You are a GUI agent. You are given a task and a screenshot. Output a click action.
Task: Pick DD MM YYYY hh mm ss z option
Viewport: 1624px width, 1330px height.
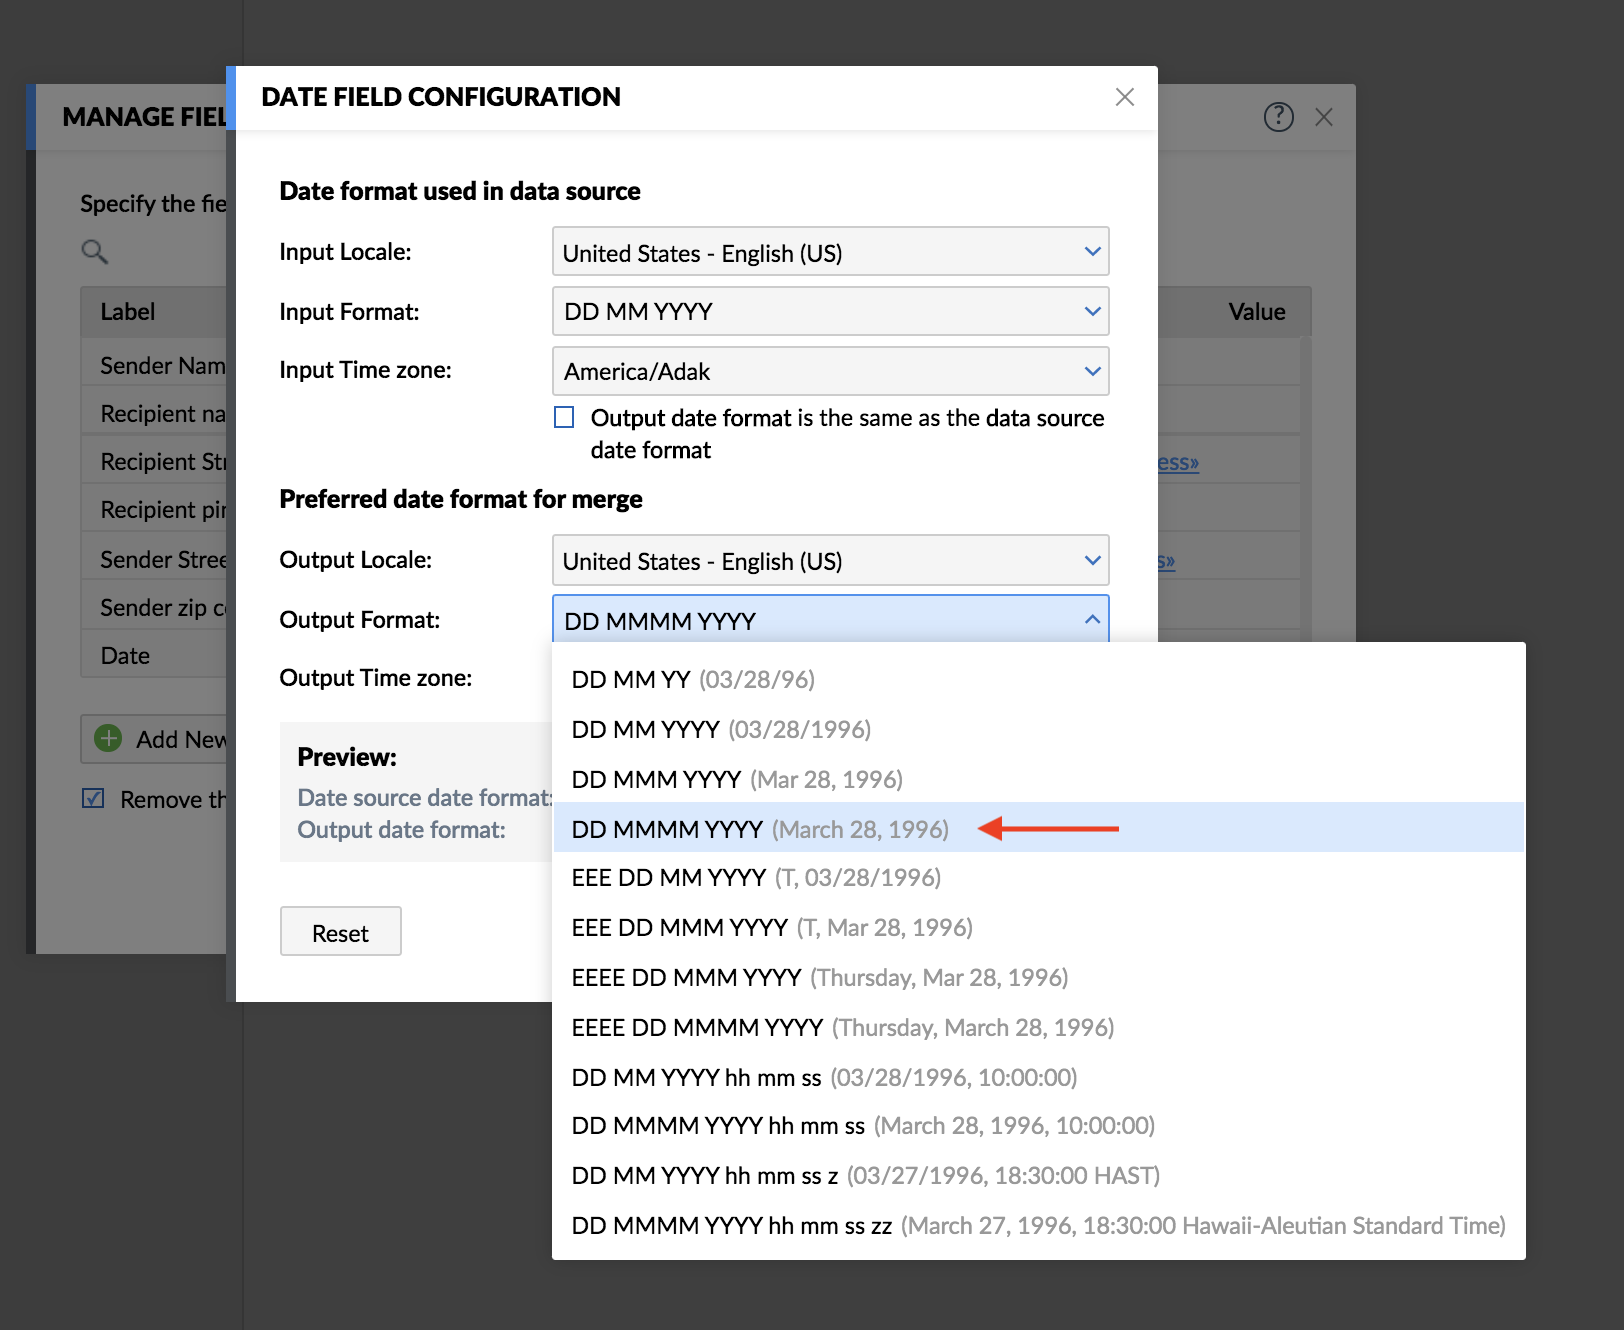(865, 1176)
